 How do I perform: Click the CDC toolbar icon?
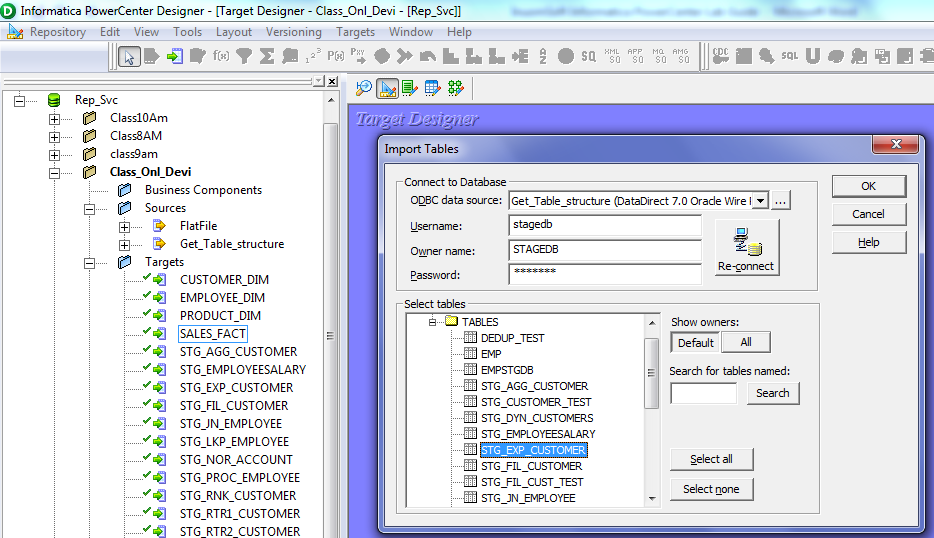[721, 57]
